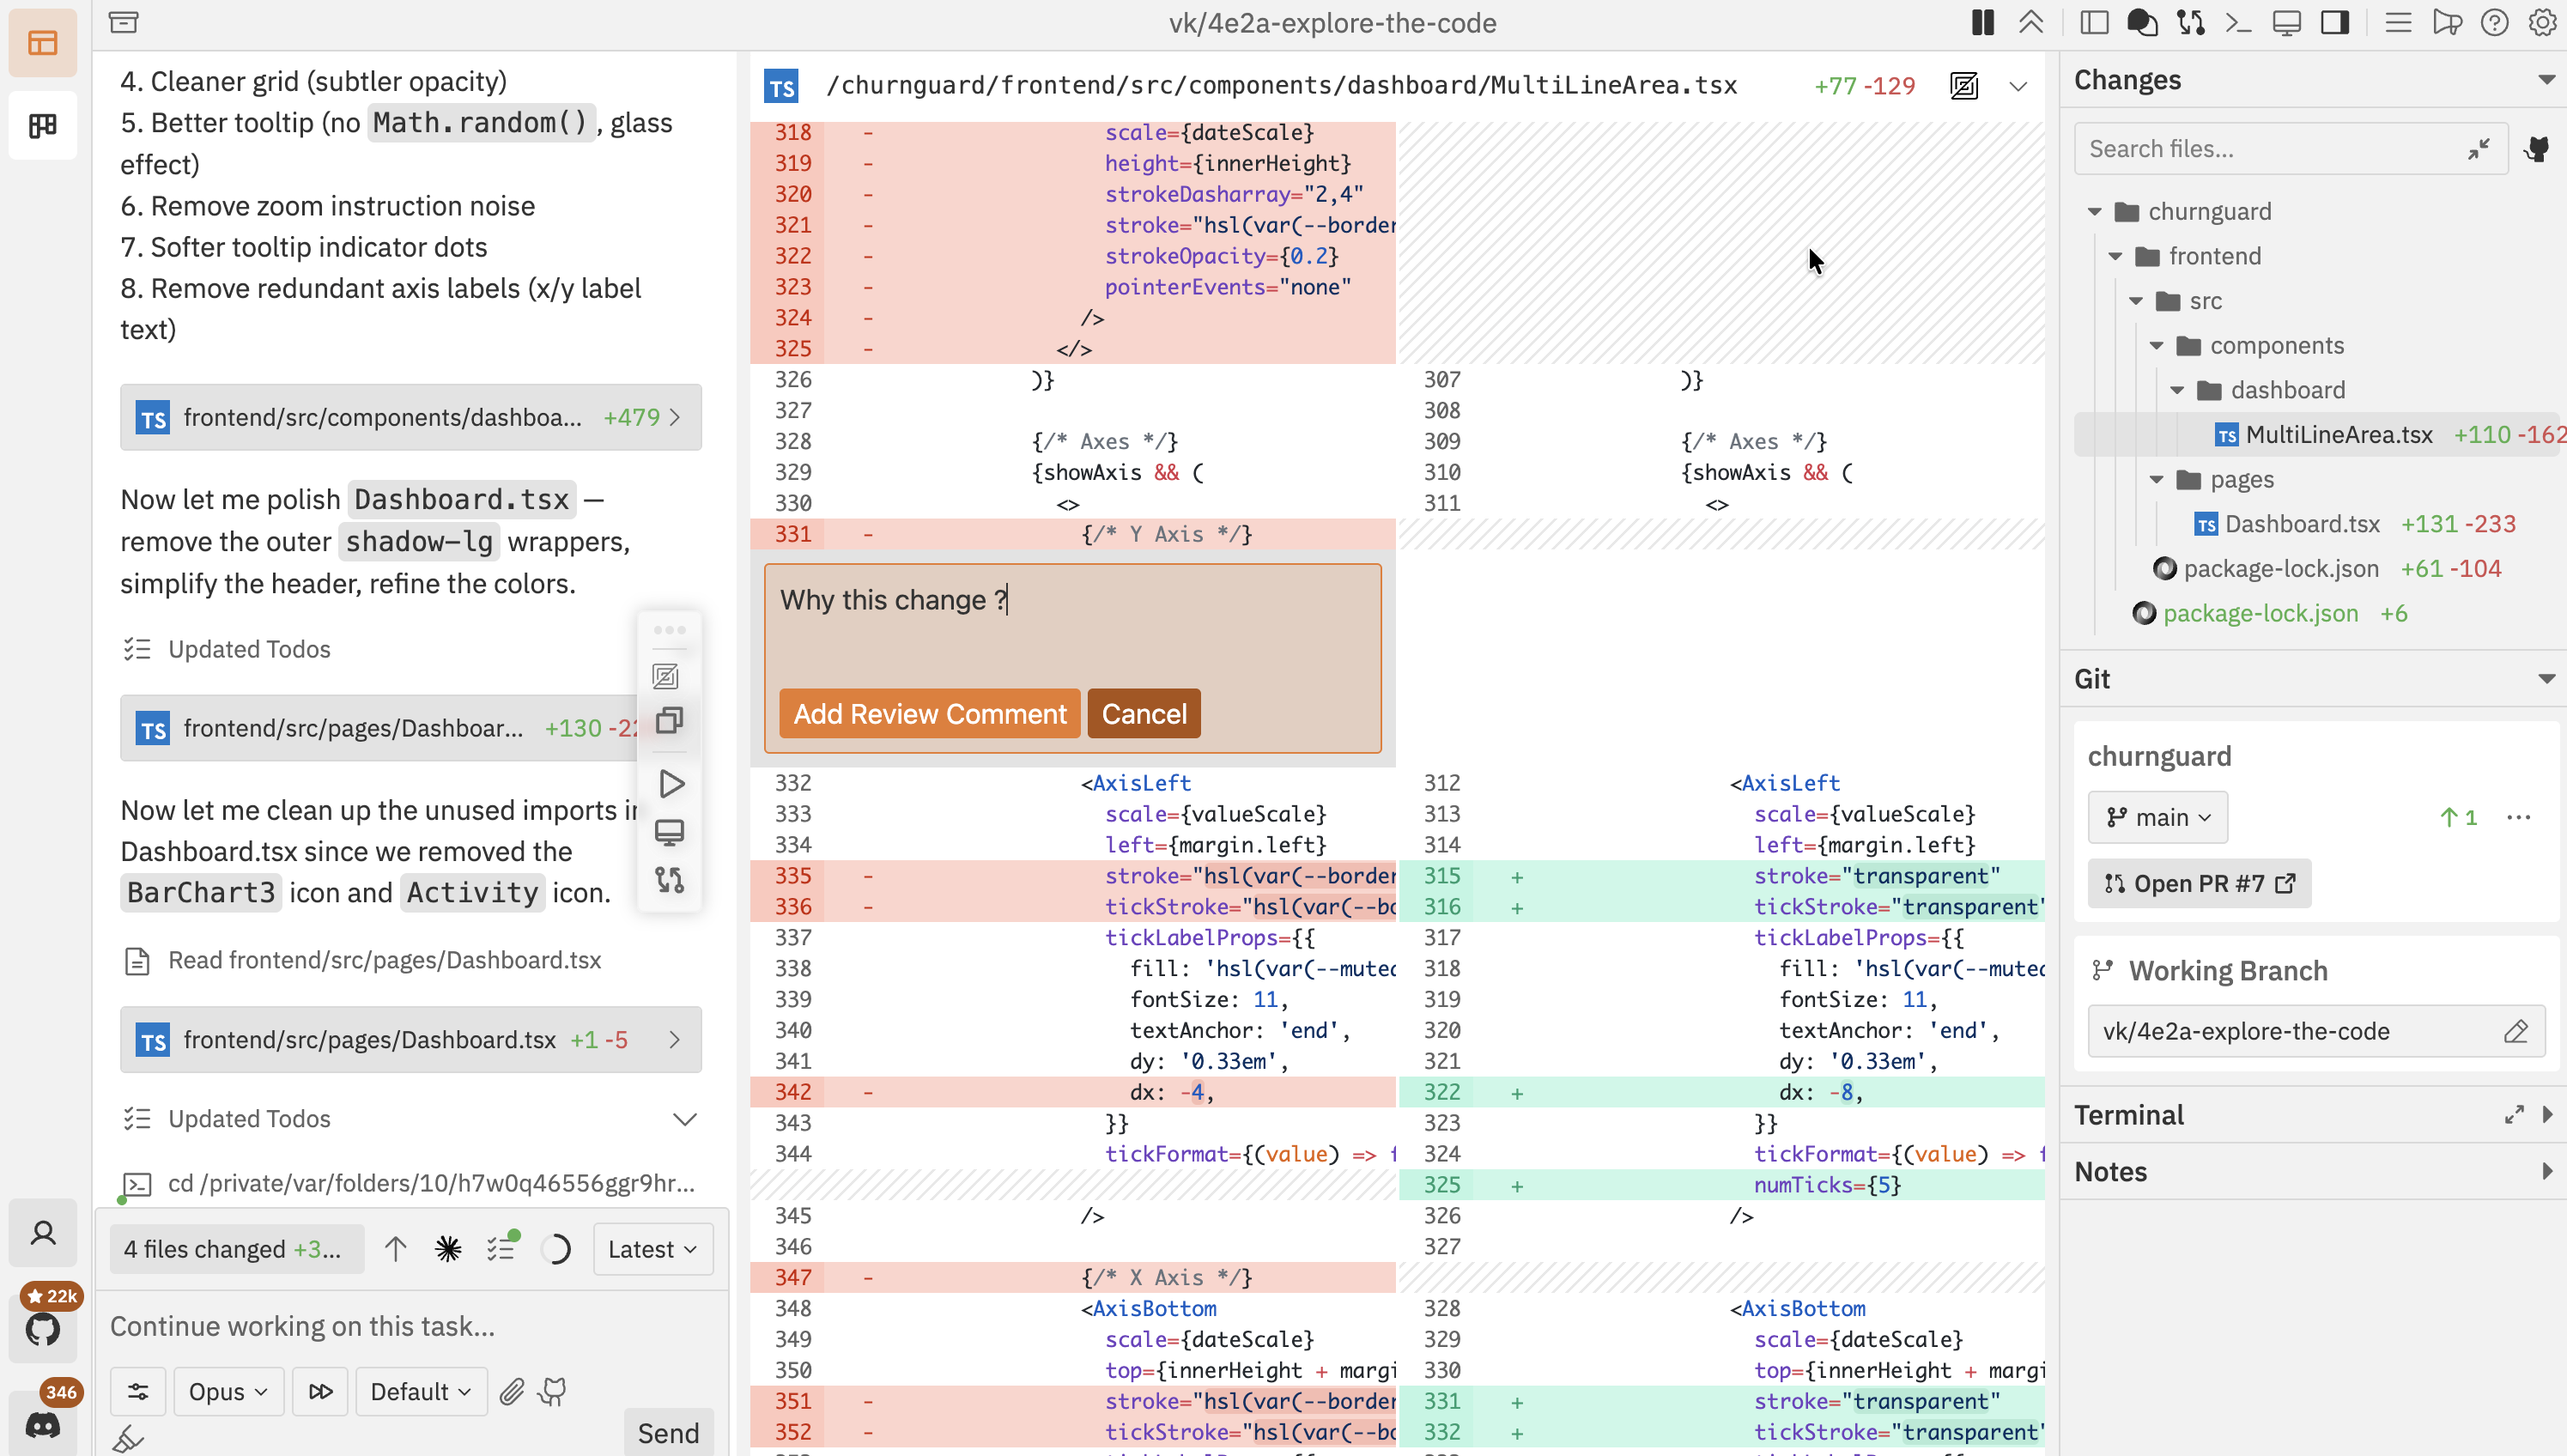
Task: Edit the working branch name via pencil icon
Action: click(2518, 1031)
